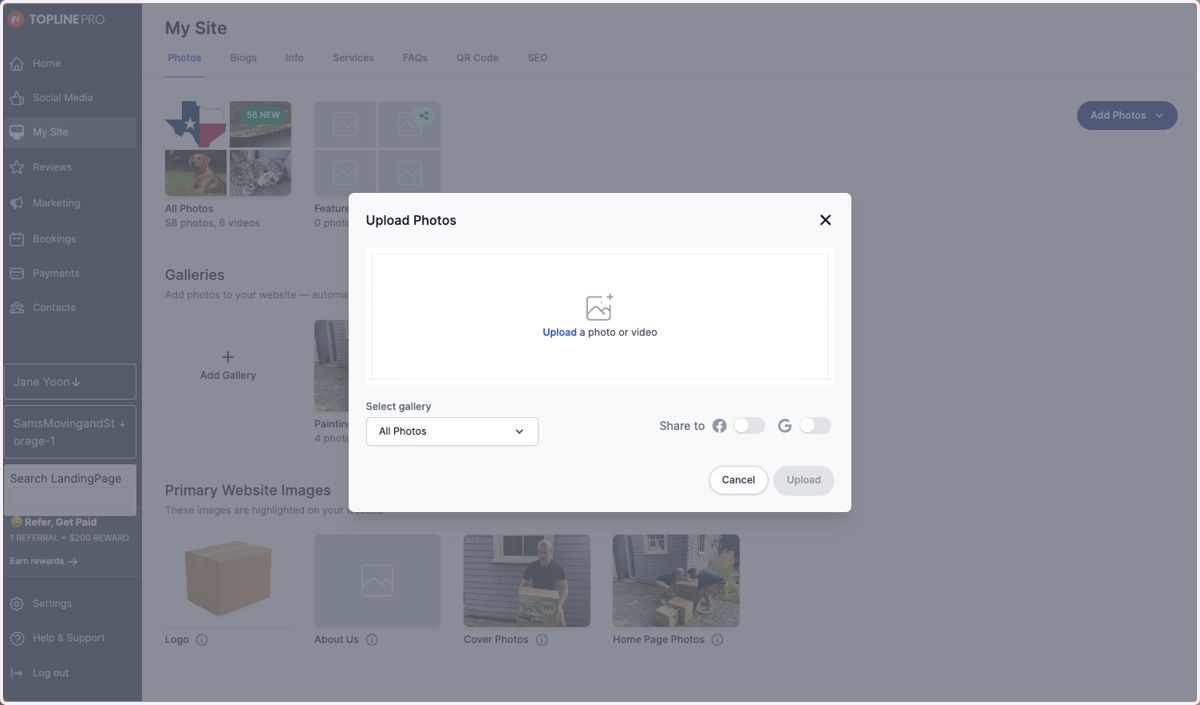Expand the SamsMovingandStorage-1 dropdown
The height and width of the screenshot is (705, 1200).
pyautogui.click(x=70, y=432)
